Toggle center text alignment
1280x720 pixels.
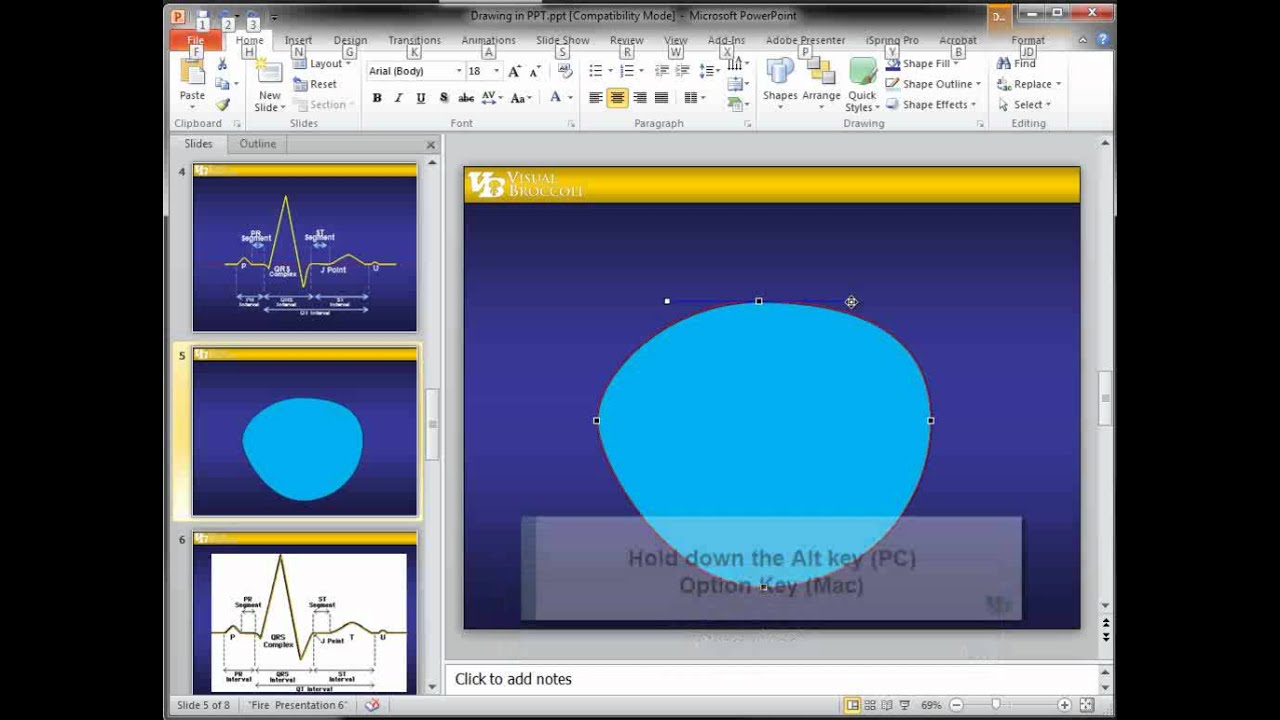pos(617,98)
